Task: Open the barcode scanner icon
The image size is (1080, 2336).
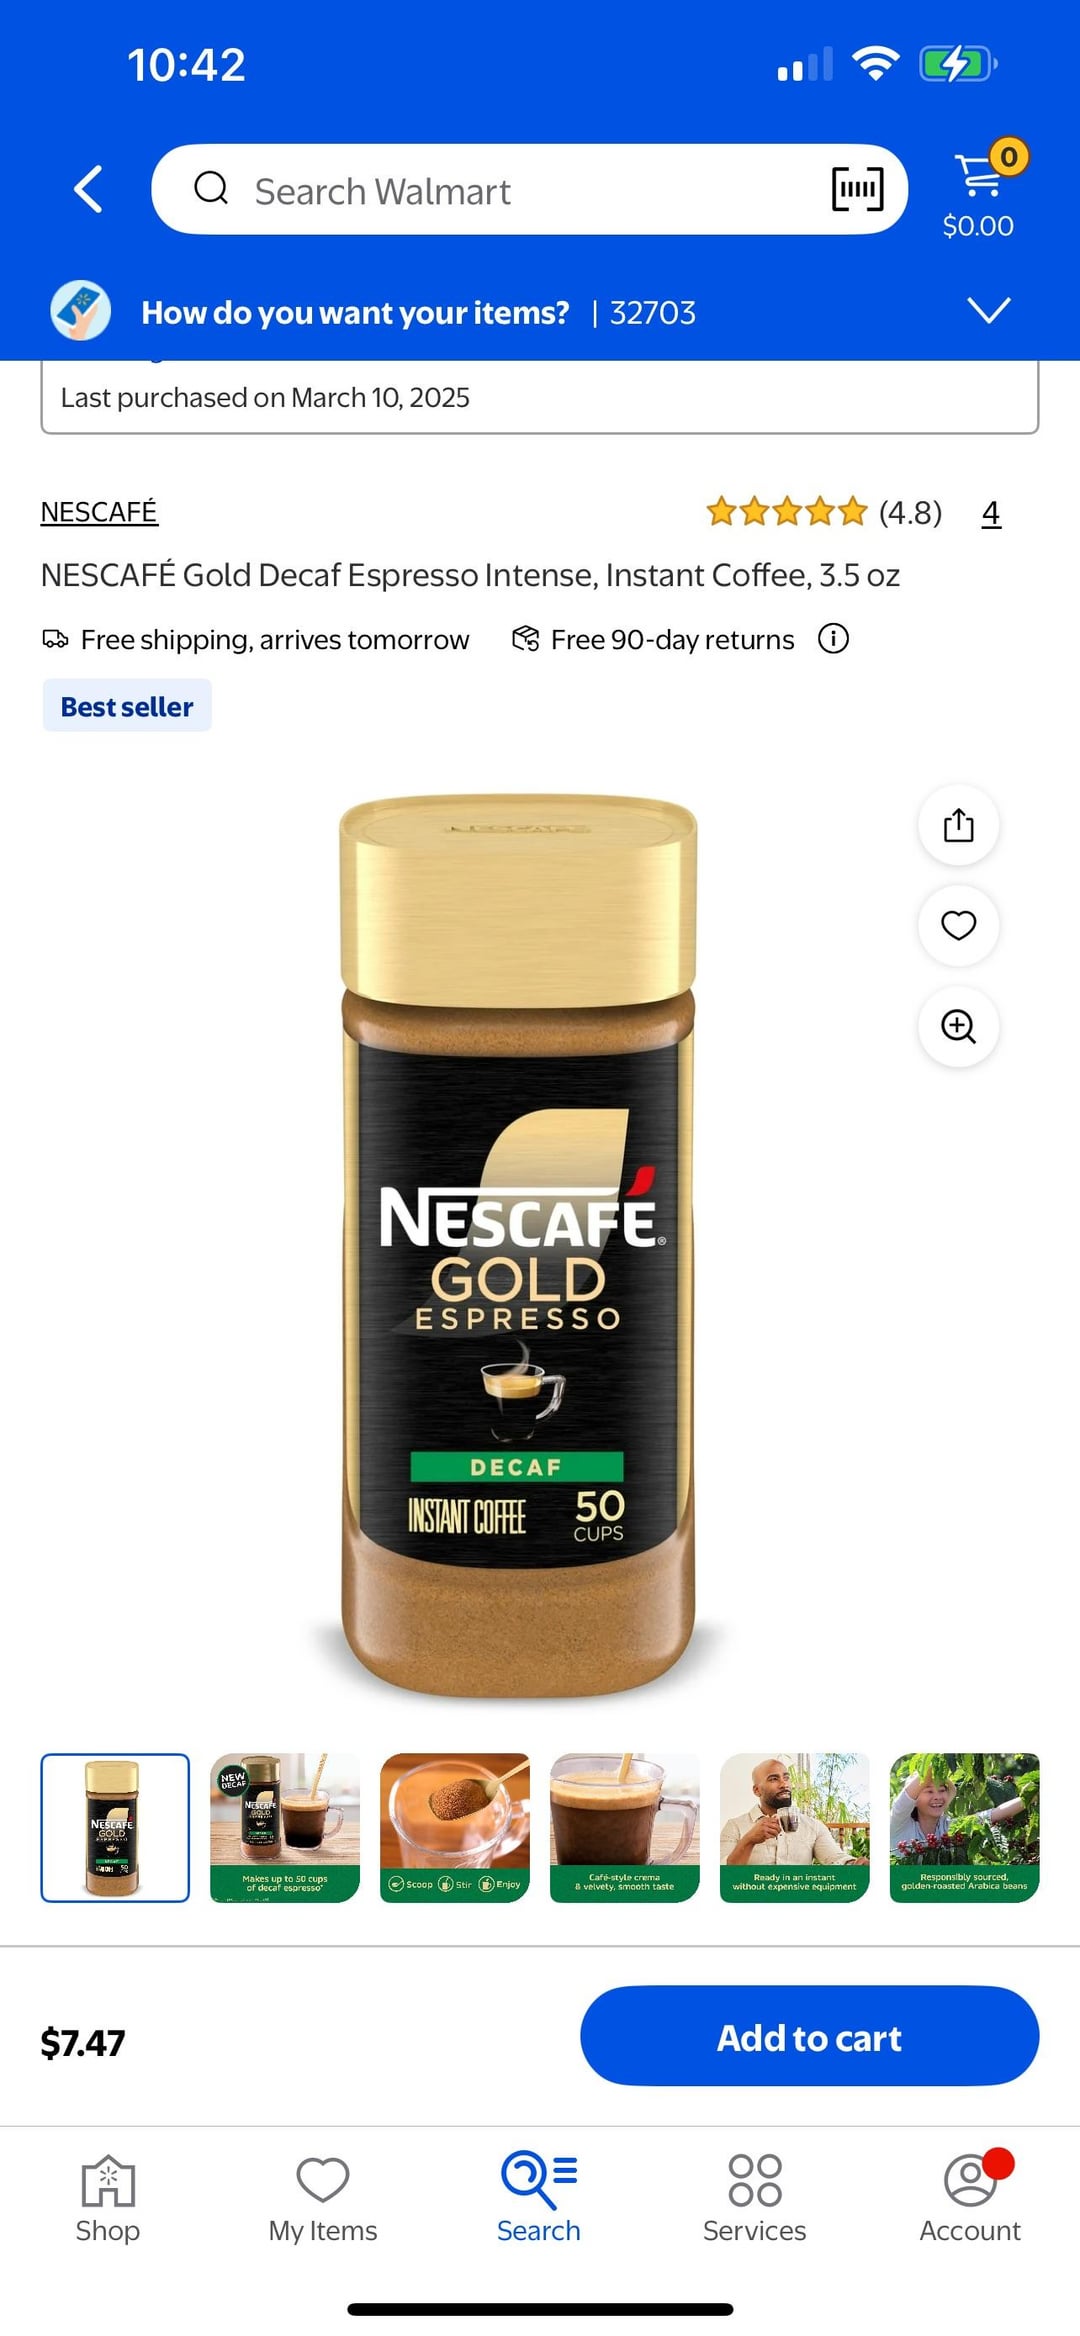Action: (x=858, y=189)
